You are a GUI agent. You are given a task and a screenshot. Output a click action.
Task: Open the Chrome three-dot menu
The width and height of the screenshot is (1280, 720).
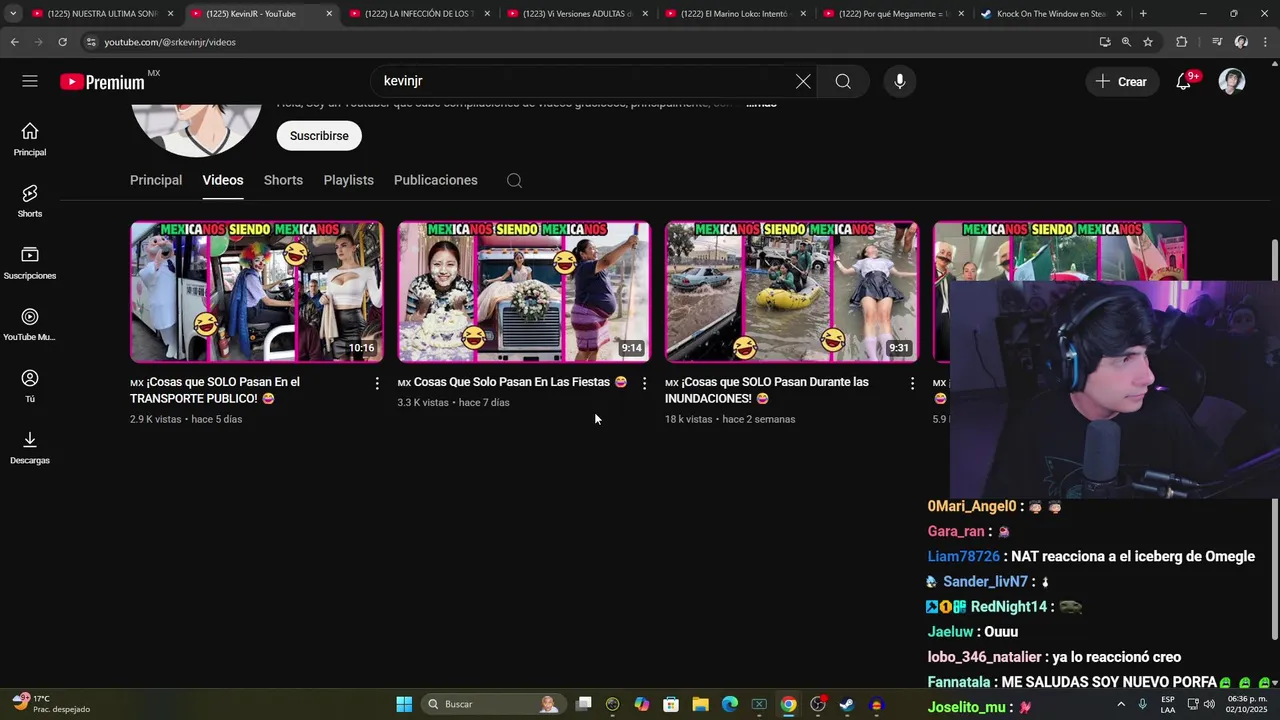[x=1265, y=42]
